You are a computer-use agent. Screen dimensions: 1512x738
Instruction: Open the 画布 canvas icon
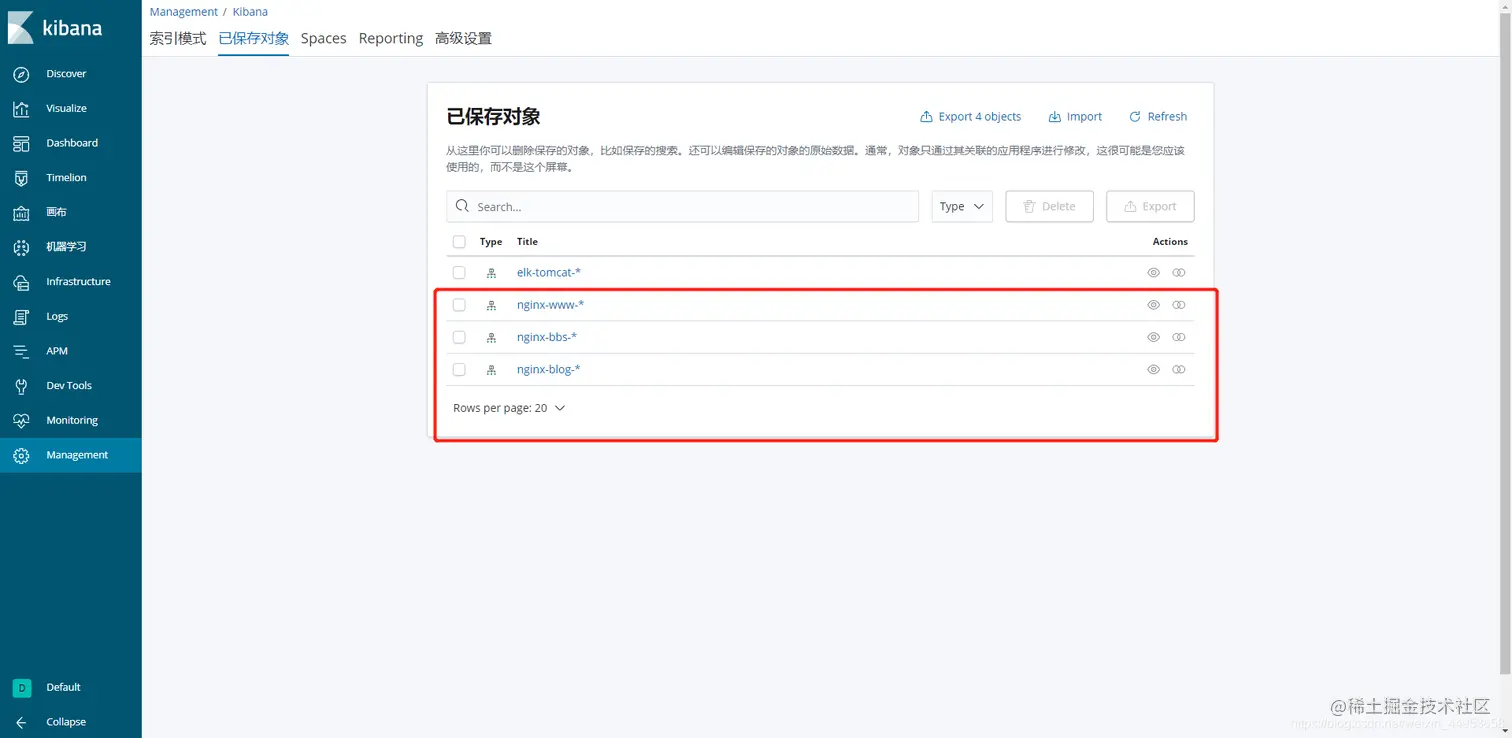click(x=21, y=213)
